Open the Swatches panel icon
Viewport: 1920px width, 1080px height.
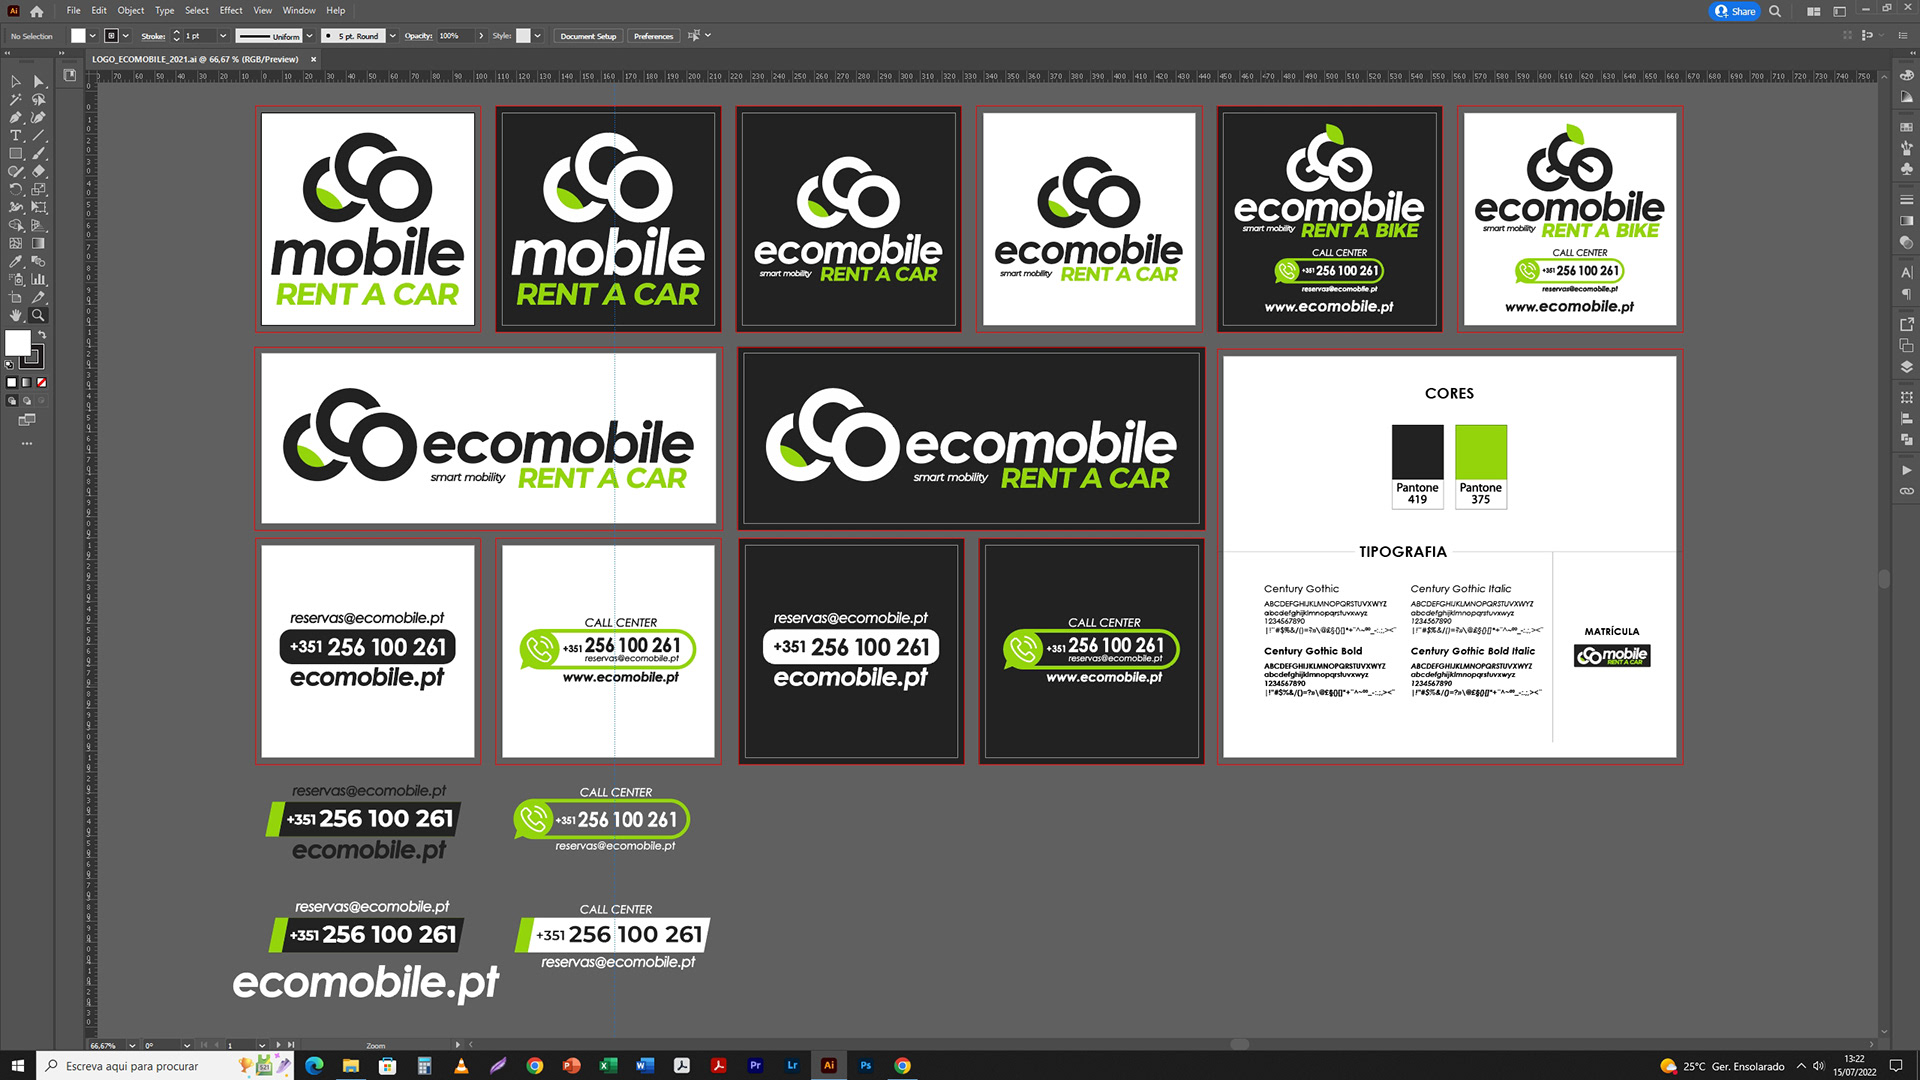point(1906,128)
